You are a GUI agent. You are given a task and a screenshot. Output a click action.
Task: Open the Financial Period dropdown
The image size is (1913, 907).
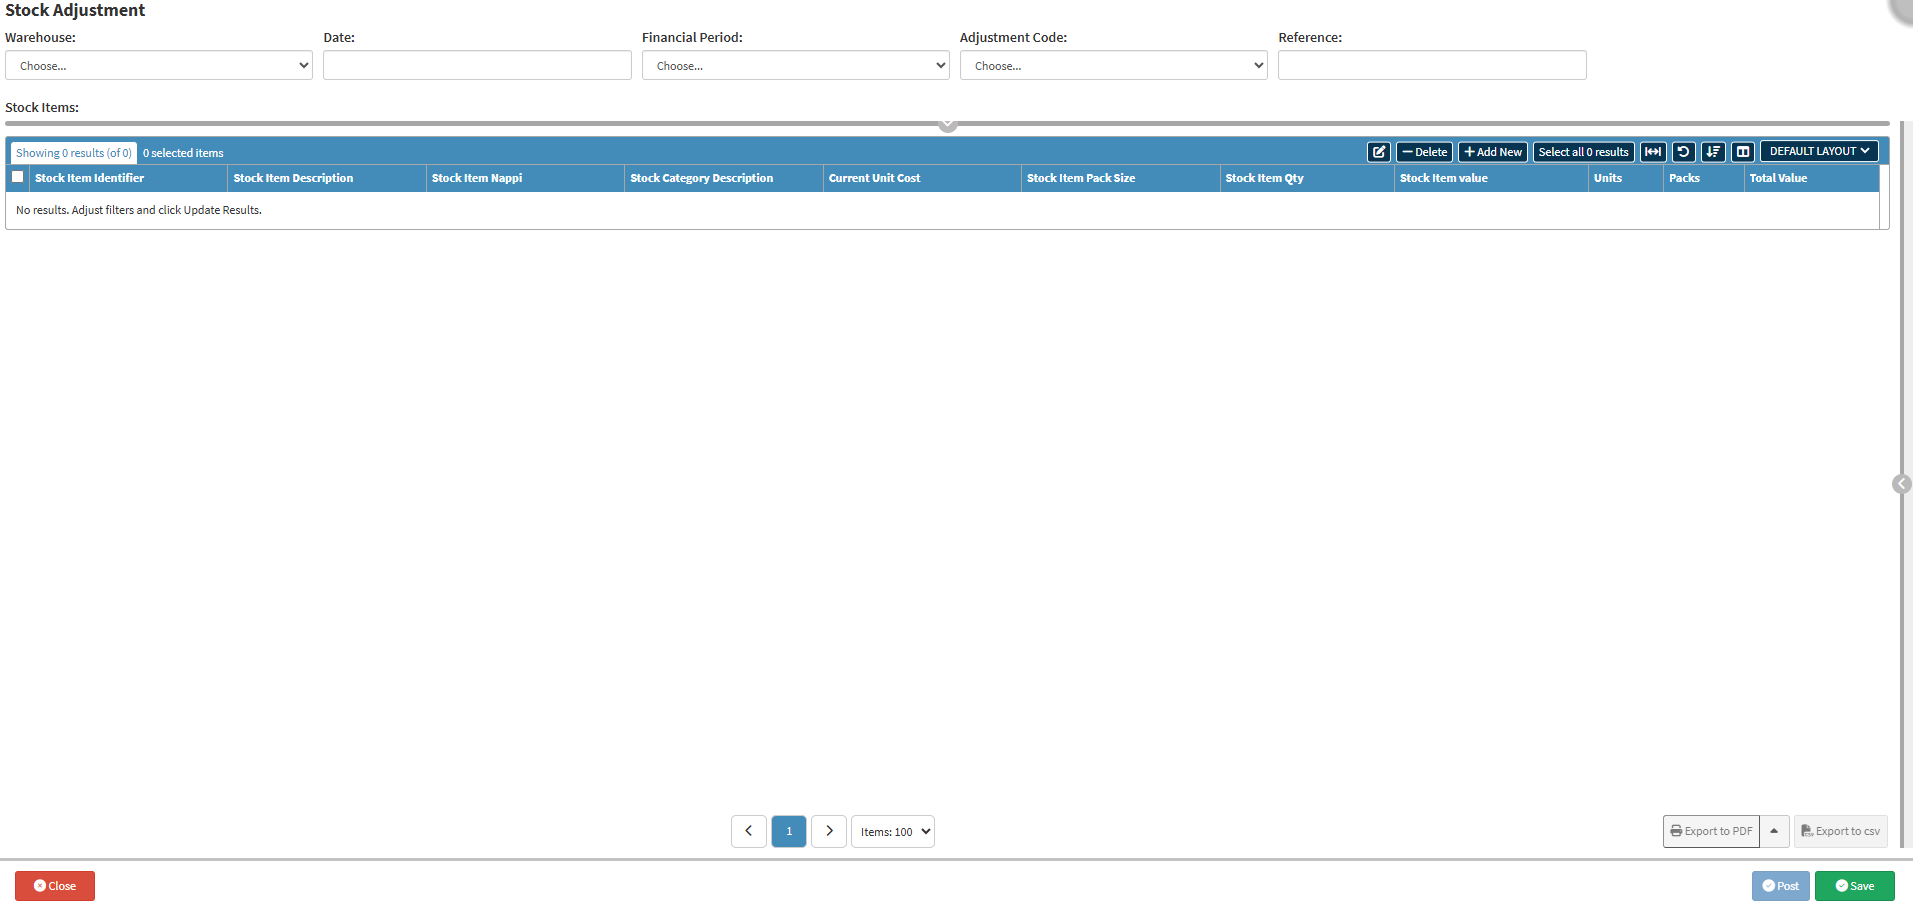coord(795,66)
